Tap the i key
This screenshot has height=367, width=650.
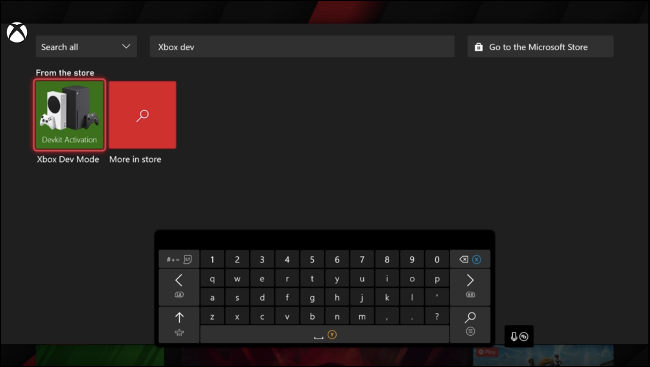click(387, 279)
